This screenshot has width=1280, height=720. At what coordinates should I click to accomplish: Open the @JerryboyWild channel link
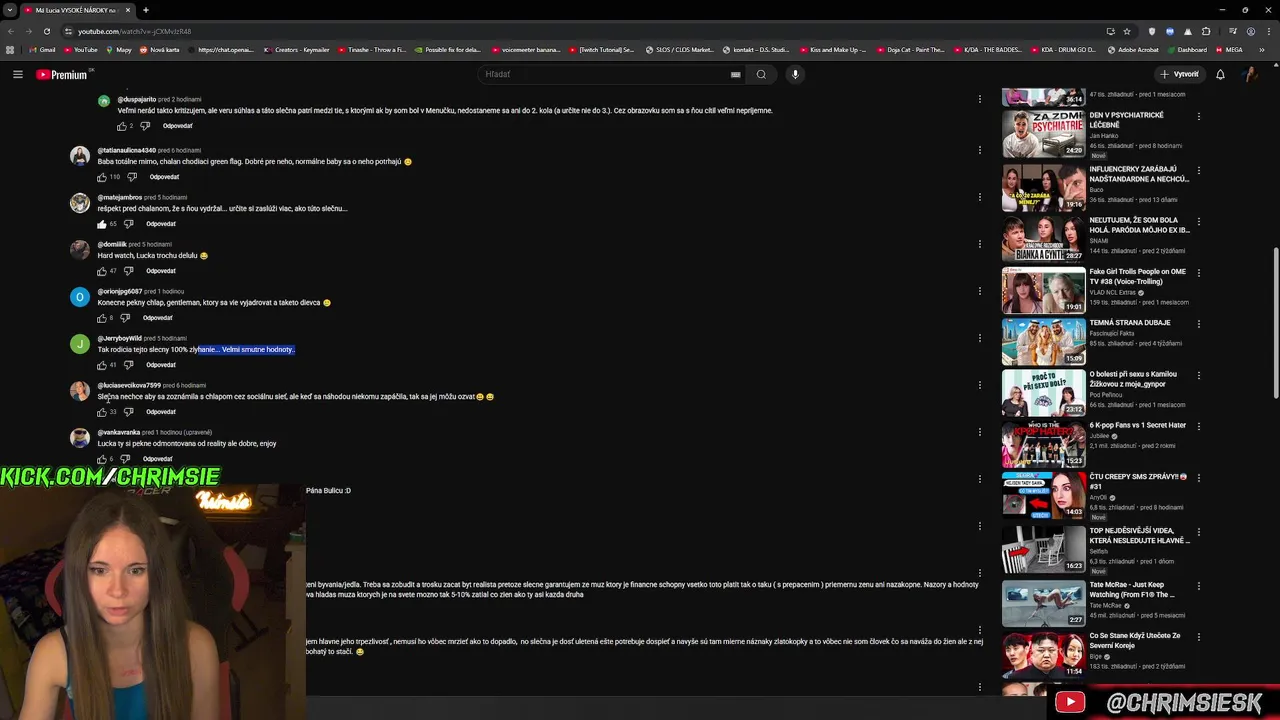[119, 338]
